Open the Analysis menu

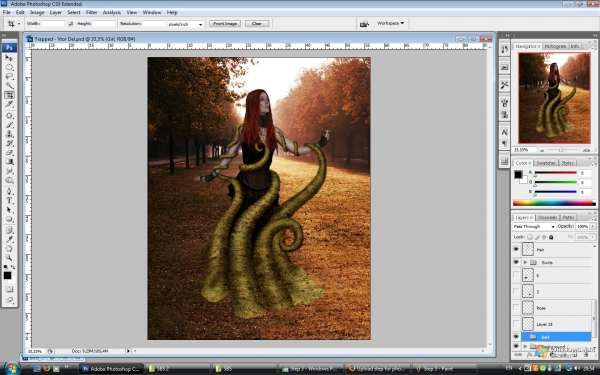[x=111, y=12]
